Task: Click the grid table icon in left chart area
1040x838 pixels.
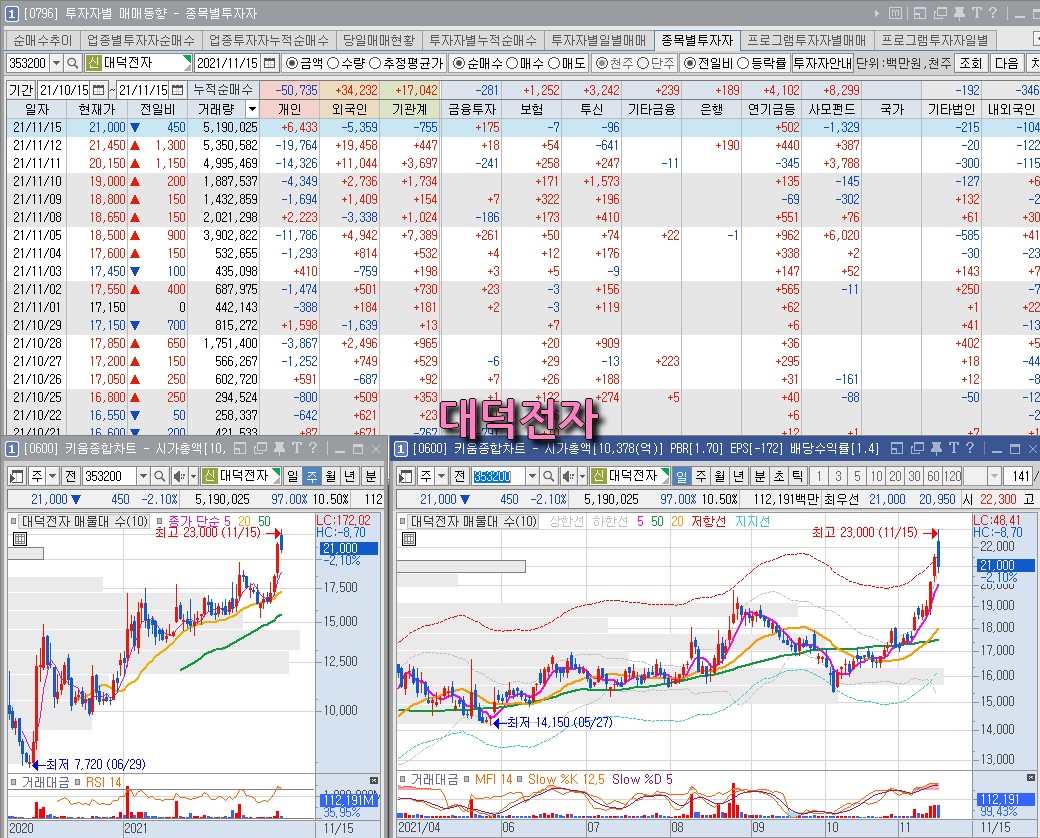Action: click(20, 539)
